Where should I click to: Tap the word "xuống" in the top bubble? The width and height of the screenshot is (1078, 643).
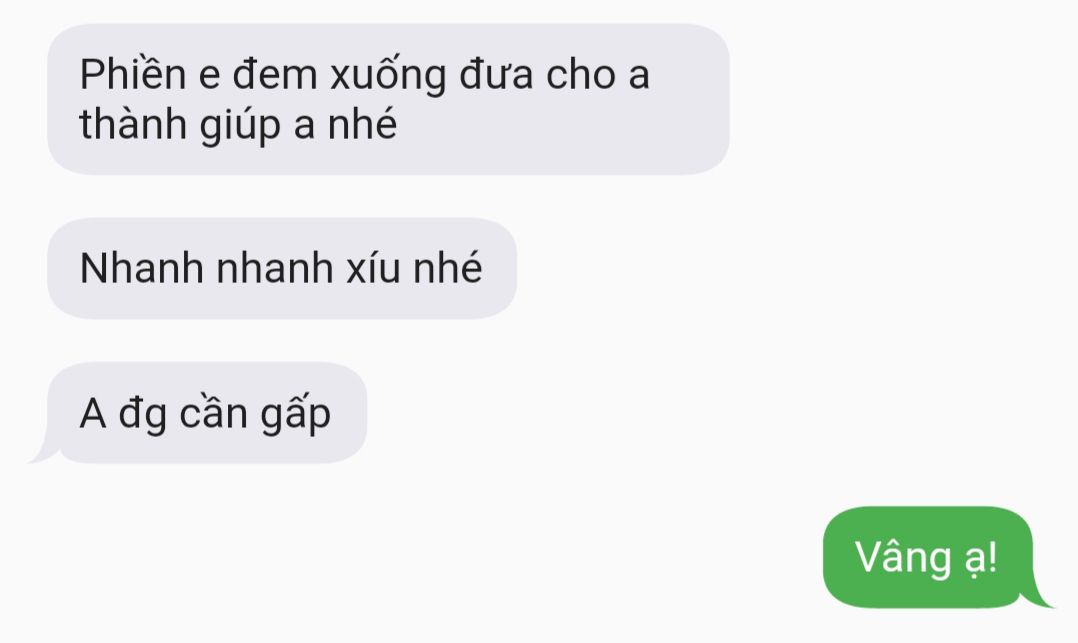pos(388,76)
